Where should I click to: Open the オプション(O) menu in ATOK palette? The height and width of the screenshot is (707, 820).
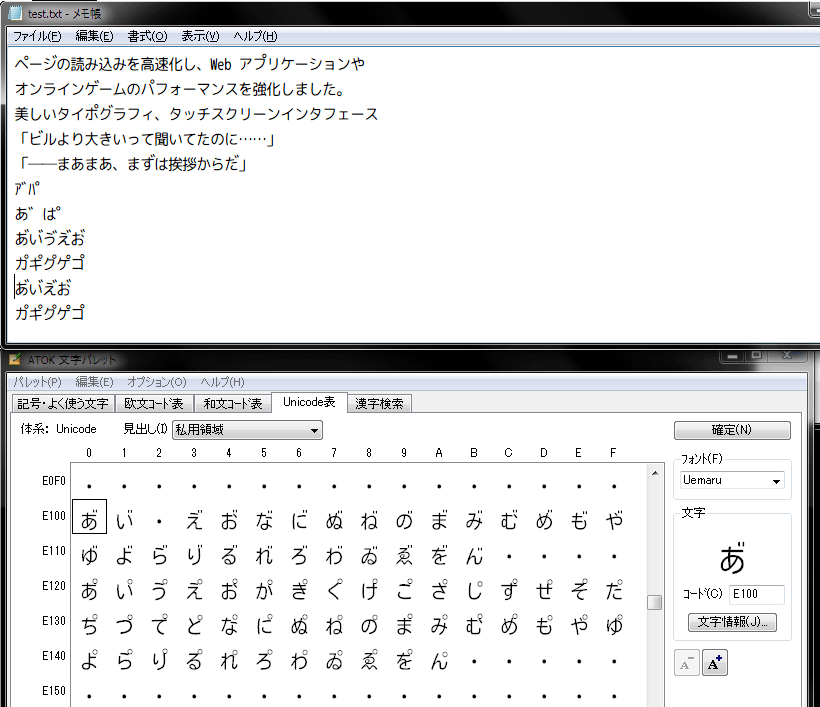(x=157, y=382)
